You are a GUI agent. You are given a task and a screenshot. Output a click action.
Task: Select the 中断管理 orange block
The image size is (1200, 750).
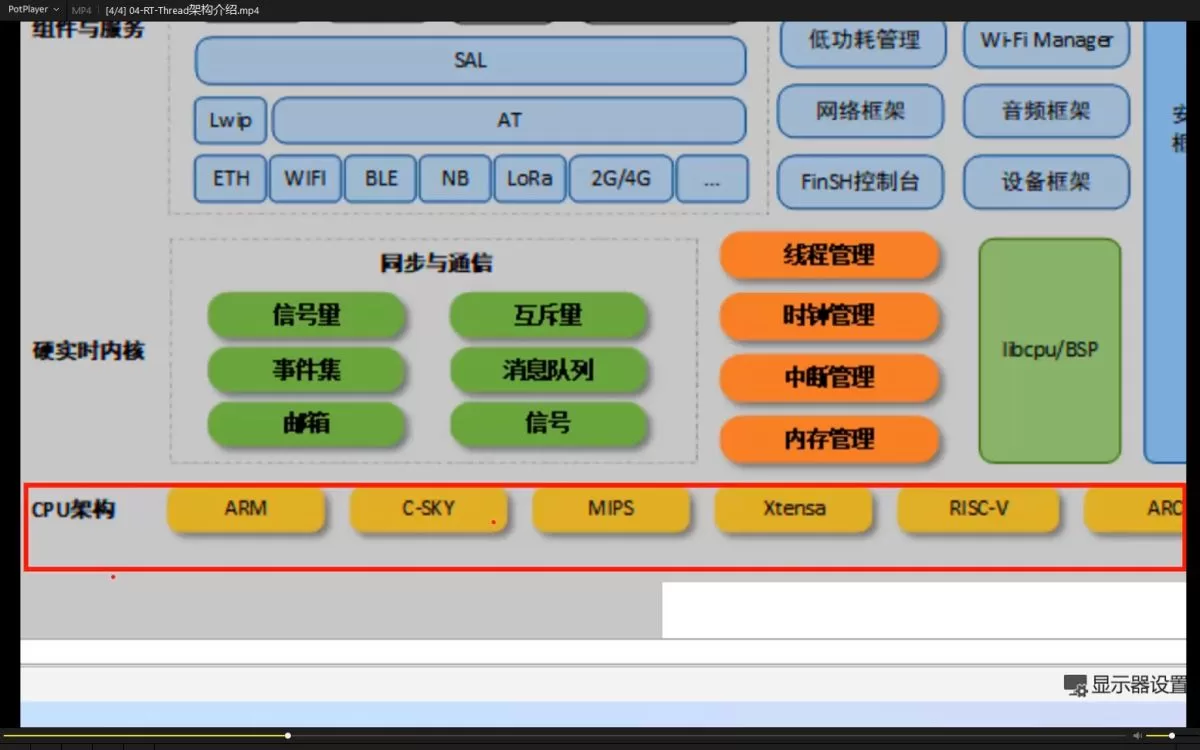pos(829,378)
